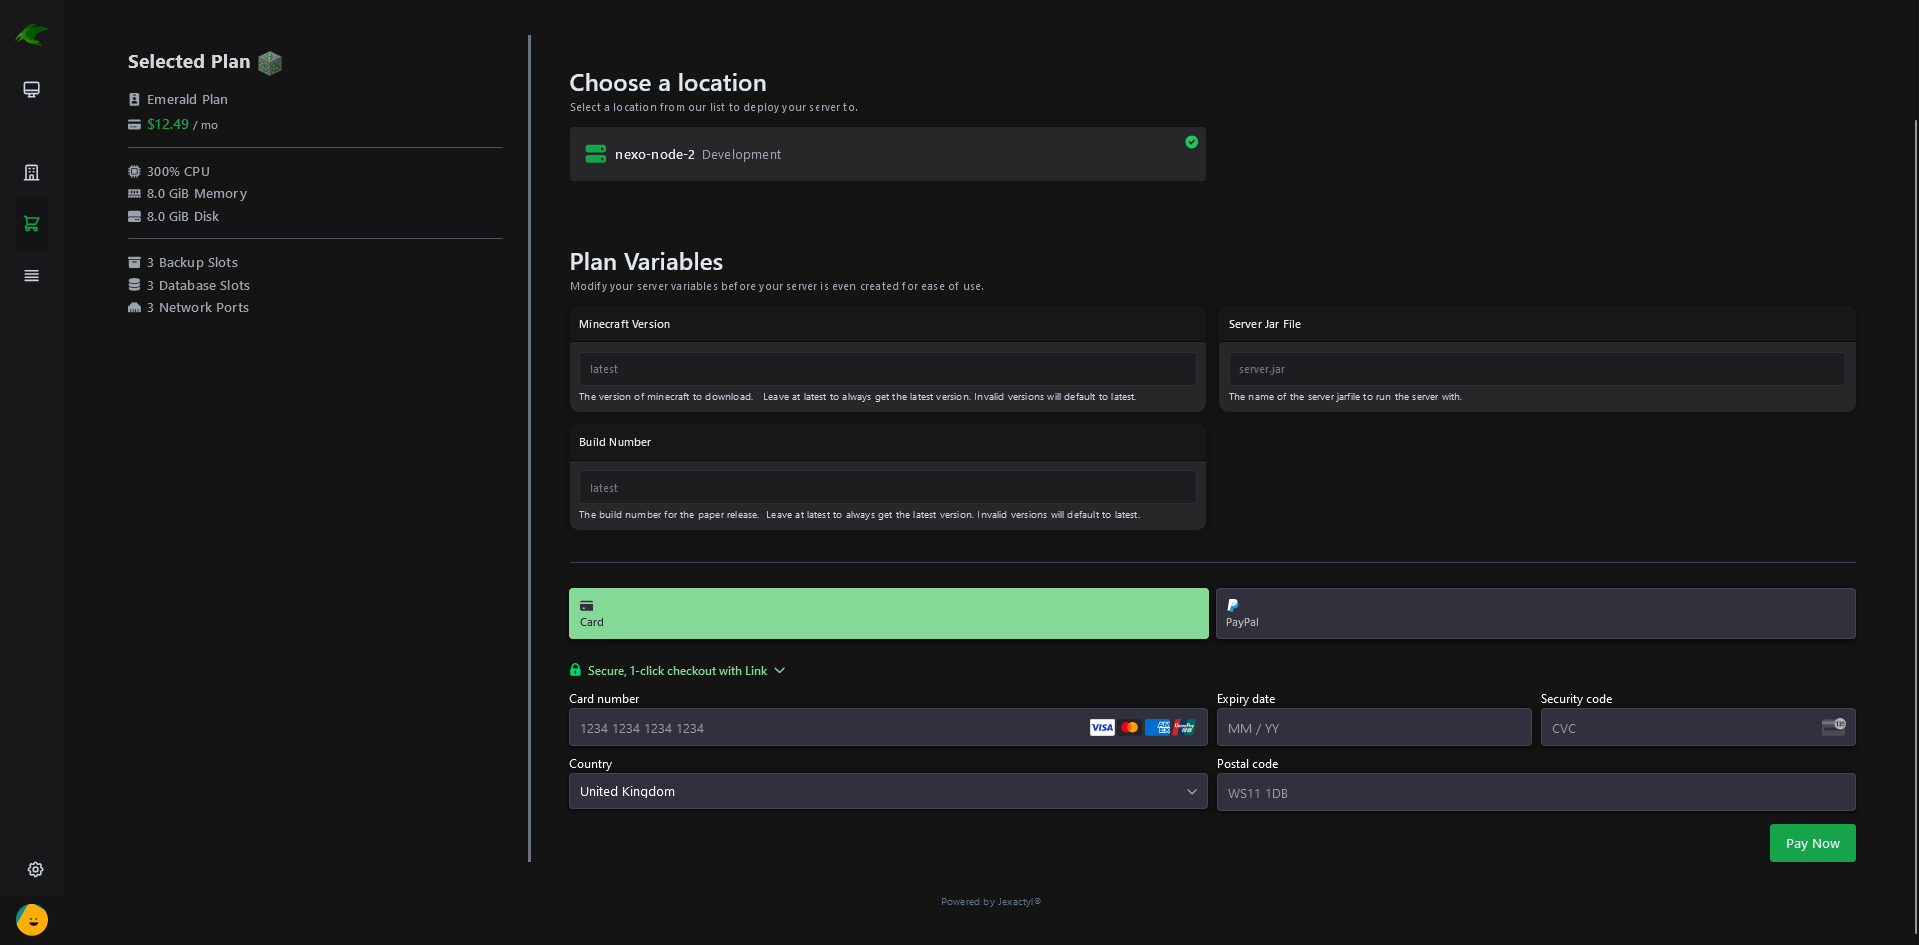Click the green checkmark on nexo-node-2

click(1191, 142)
